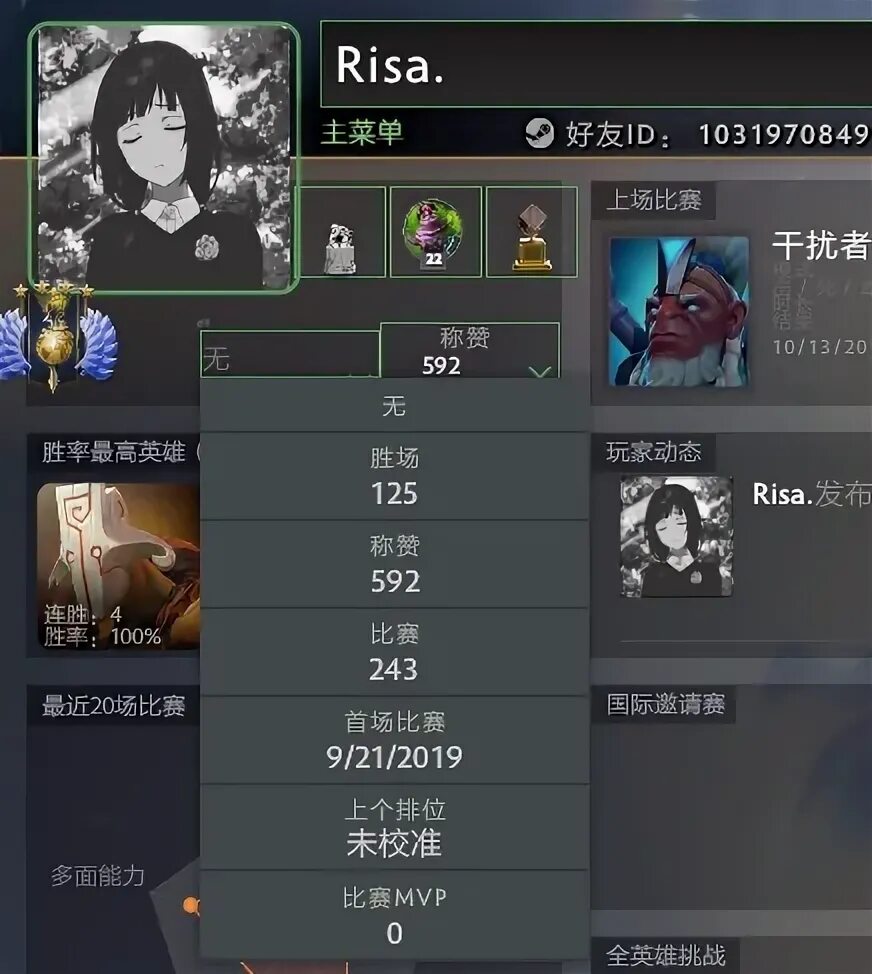Image resolution: width=872 pixels, height=974 pixels.
Task: Click the Risa. player name field
Action: tap(596, 64)
